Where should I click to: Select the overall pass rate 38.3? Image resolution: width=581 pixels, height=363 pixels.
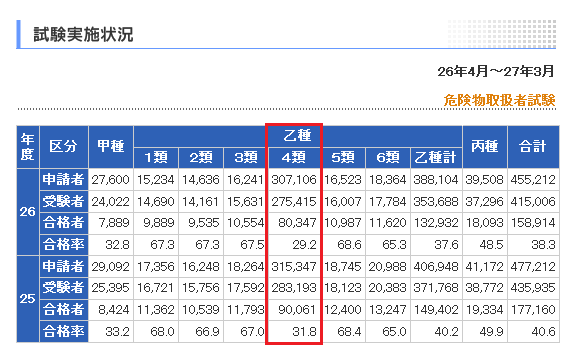coord(533,245)
